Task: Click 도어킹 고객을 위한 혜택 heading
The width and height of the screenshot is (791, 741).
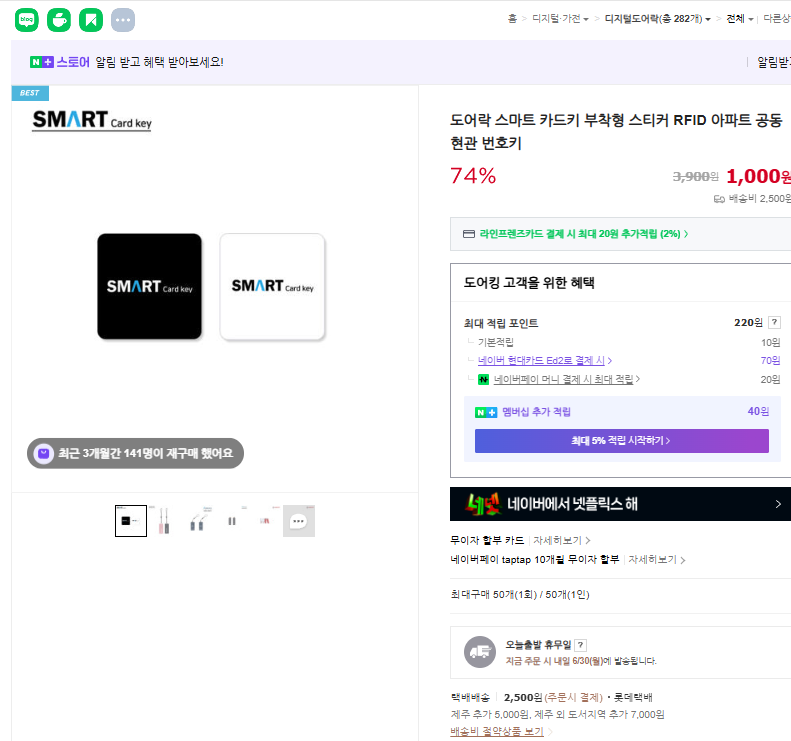Action: tap(529, 282)
